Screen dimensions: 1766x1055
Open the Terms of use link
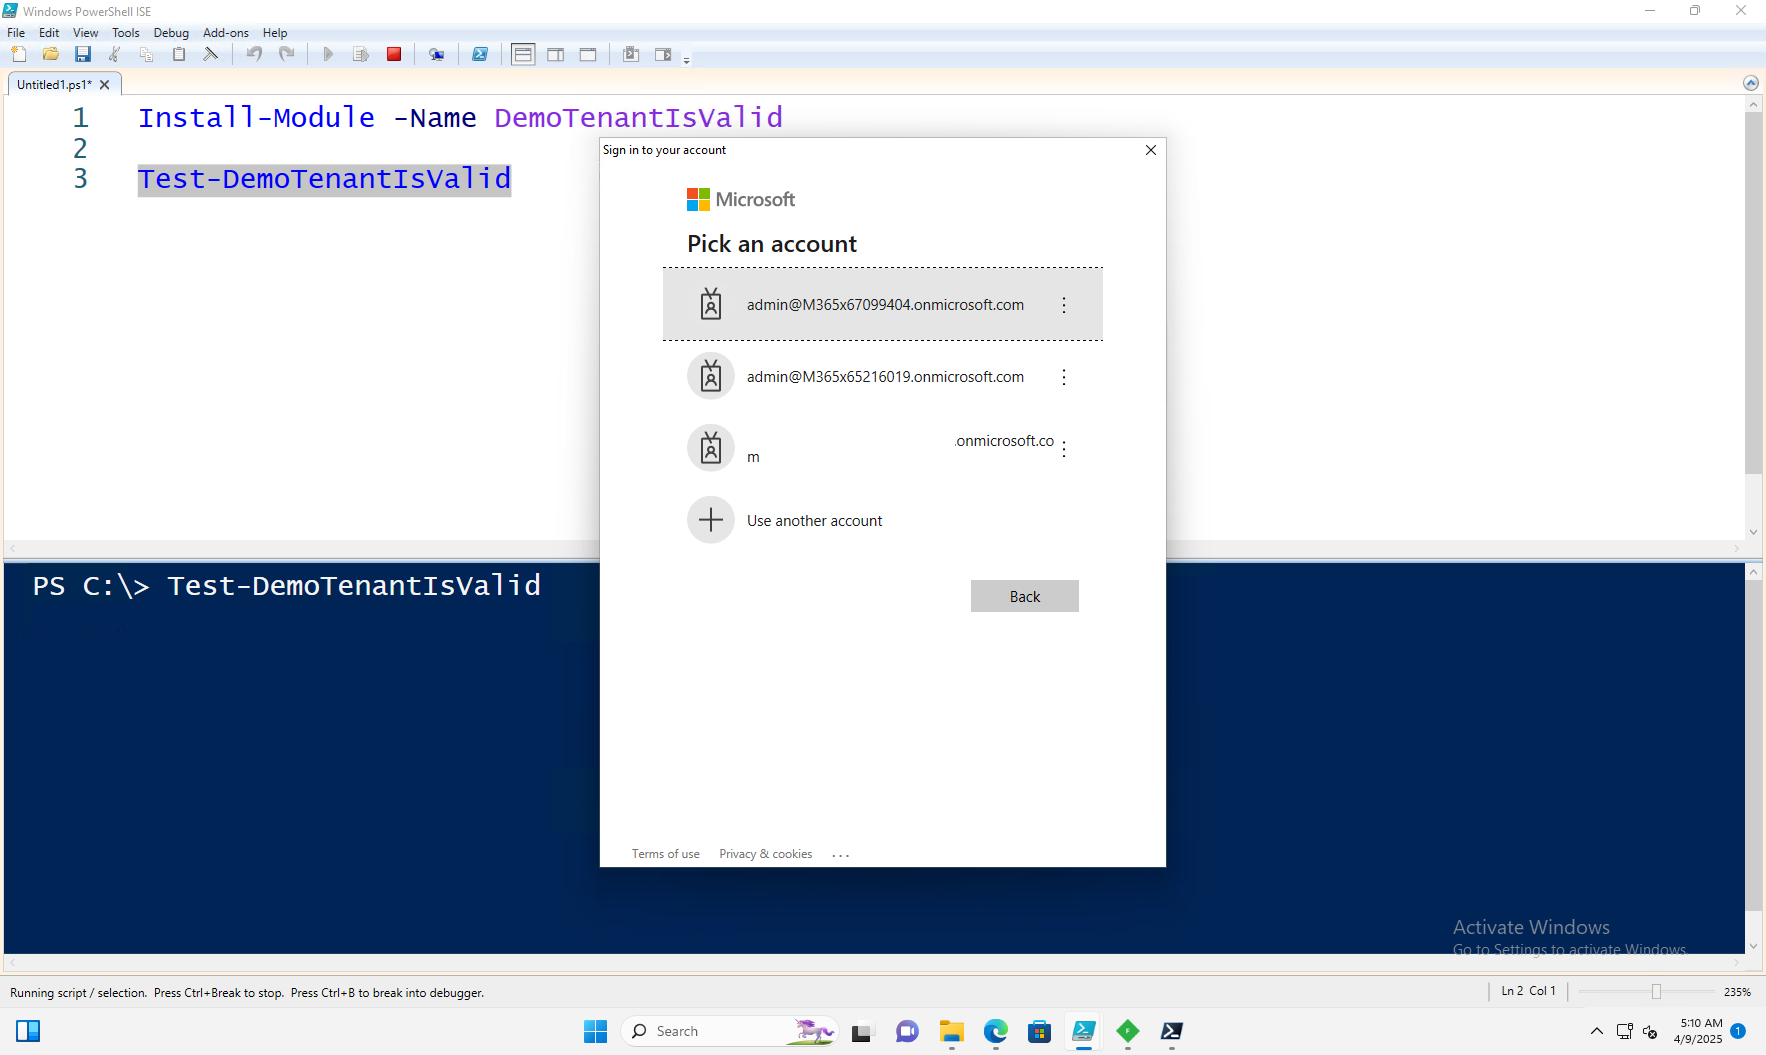pyautogui.click(x=666, y=854)
